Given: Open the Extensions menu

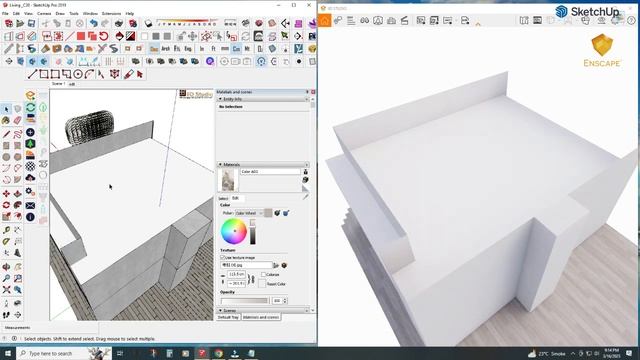Looking at the screenshot, I should 111,13.
